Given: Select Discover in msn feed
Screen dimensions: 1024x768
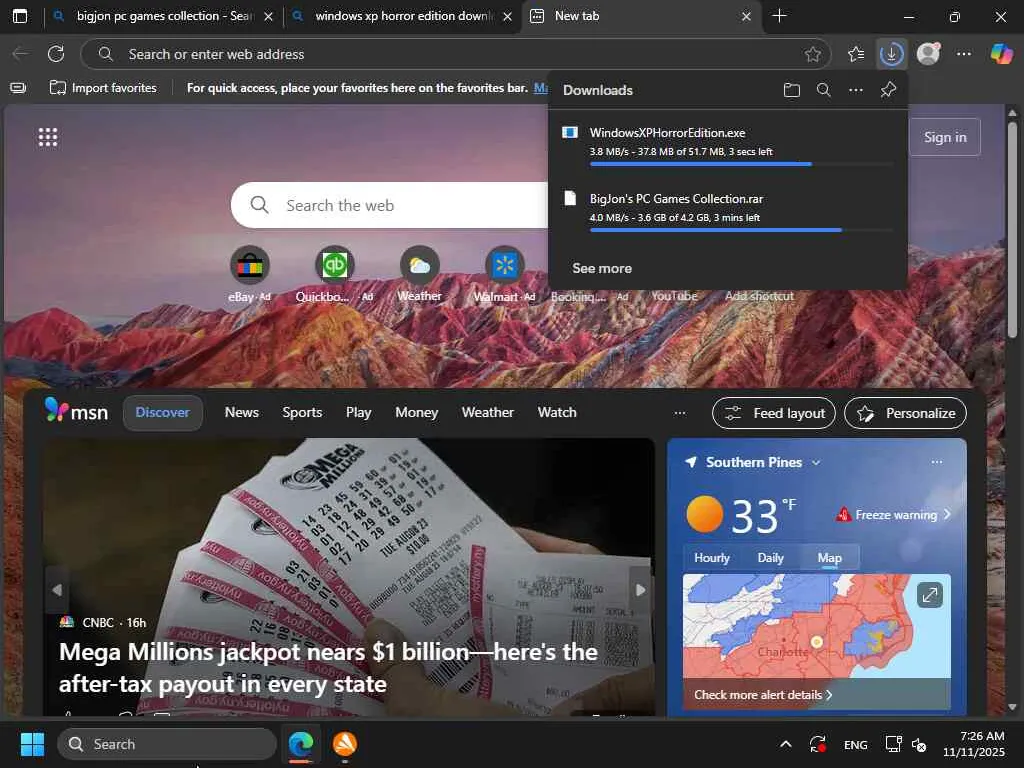Looking at the screenshot, I should 163,413.
